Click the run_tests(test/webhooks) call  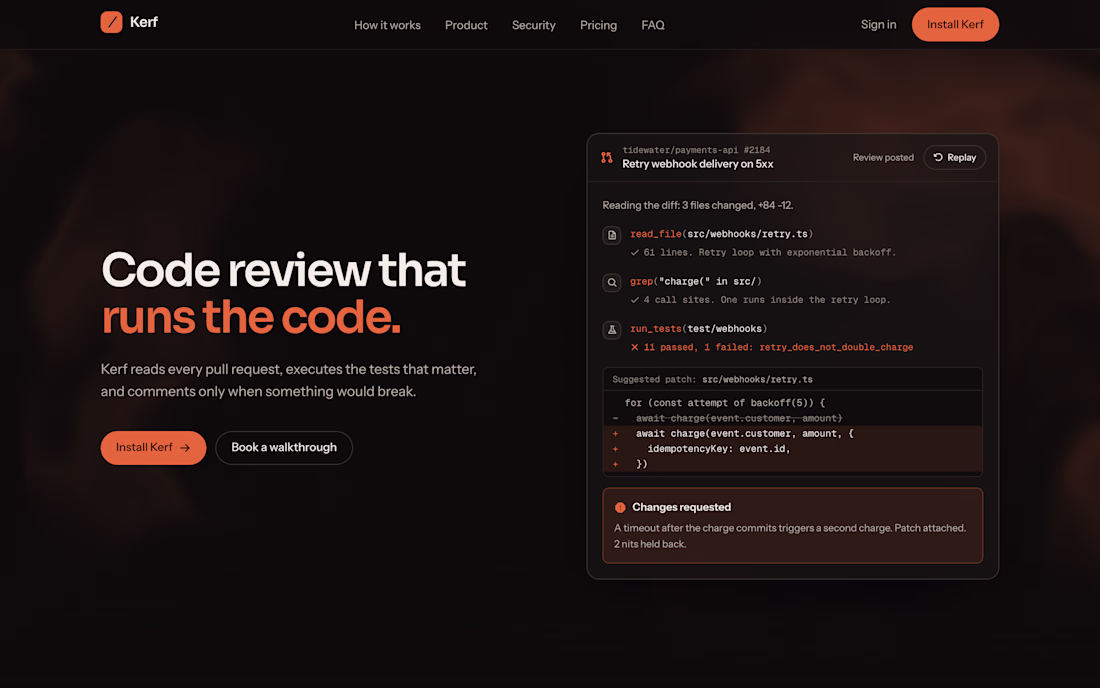coord(698,329)
